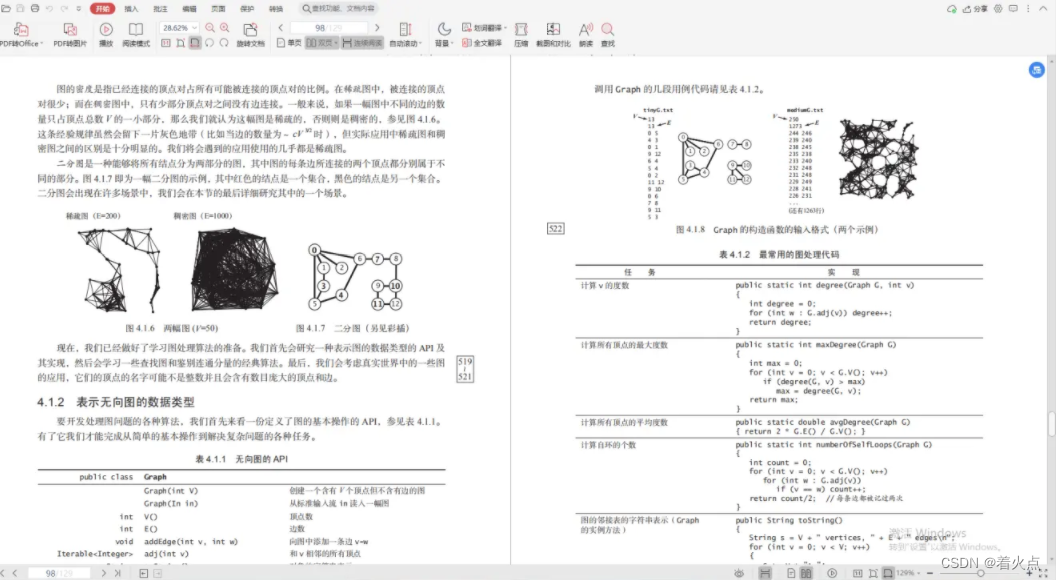Enter 阅读模式 (reading mode)
Image resolution: width=1056 pixels, height=580 pixels.
coord(135,35)
